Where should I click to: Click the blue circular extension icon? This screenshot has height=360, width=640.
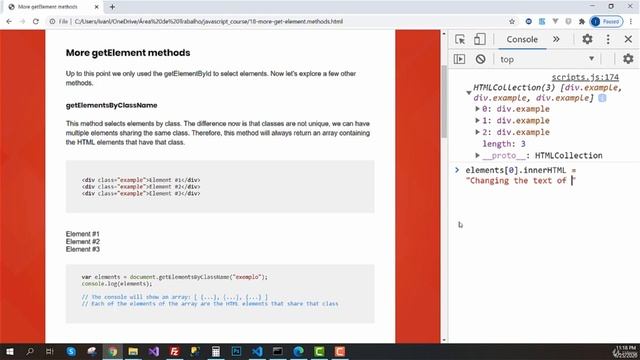click(x=529, y=21)
